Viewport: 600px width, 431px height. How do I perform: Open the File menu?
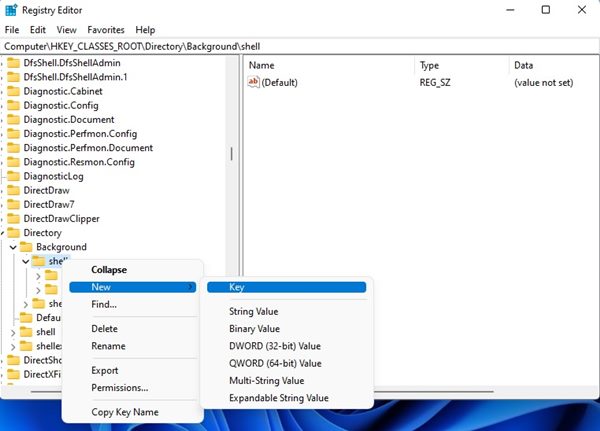pyautogui.click(x=12, y=30)
